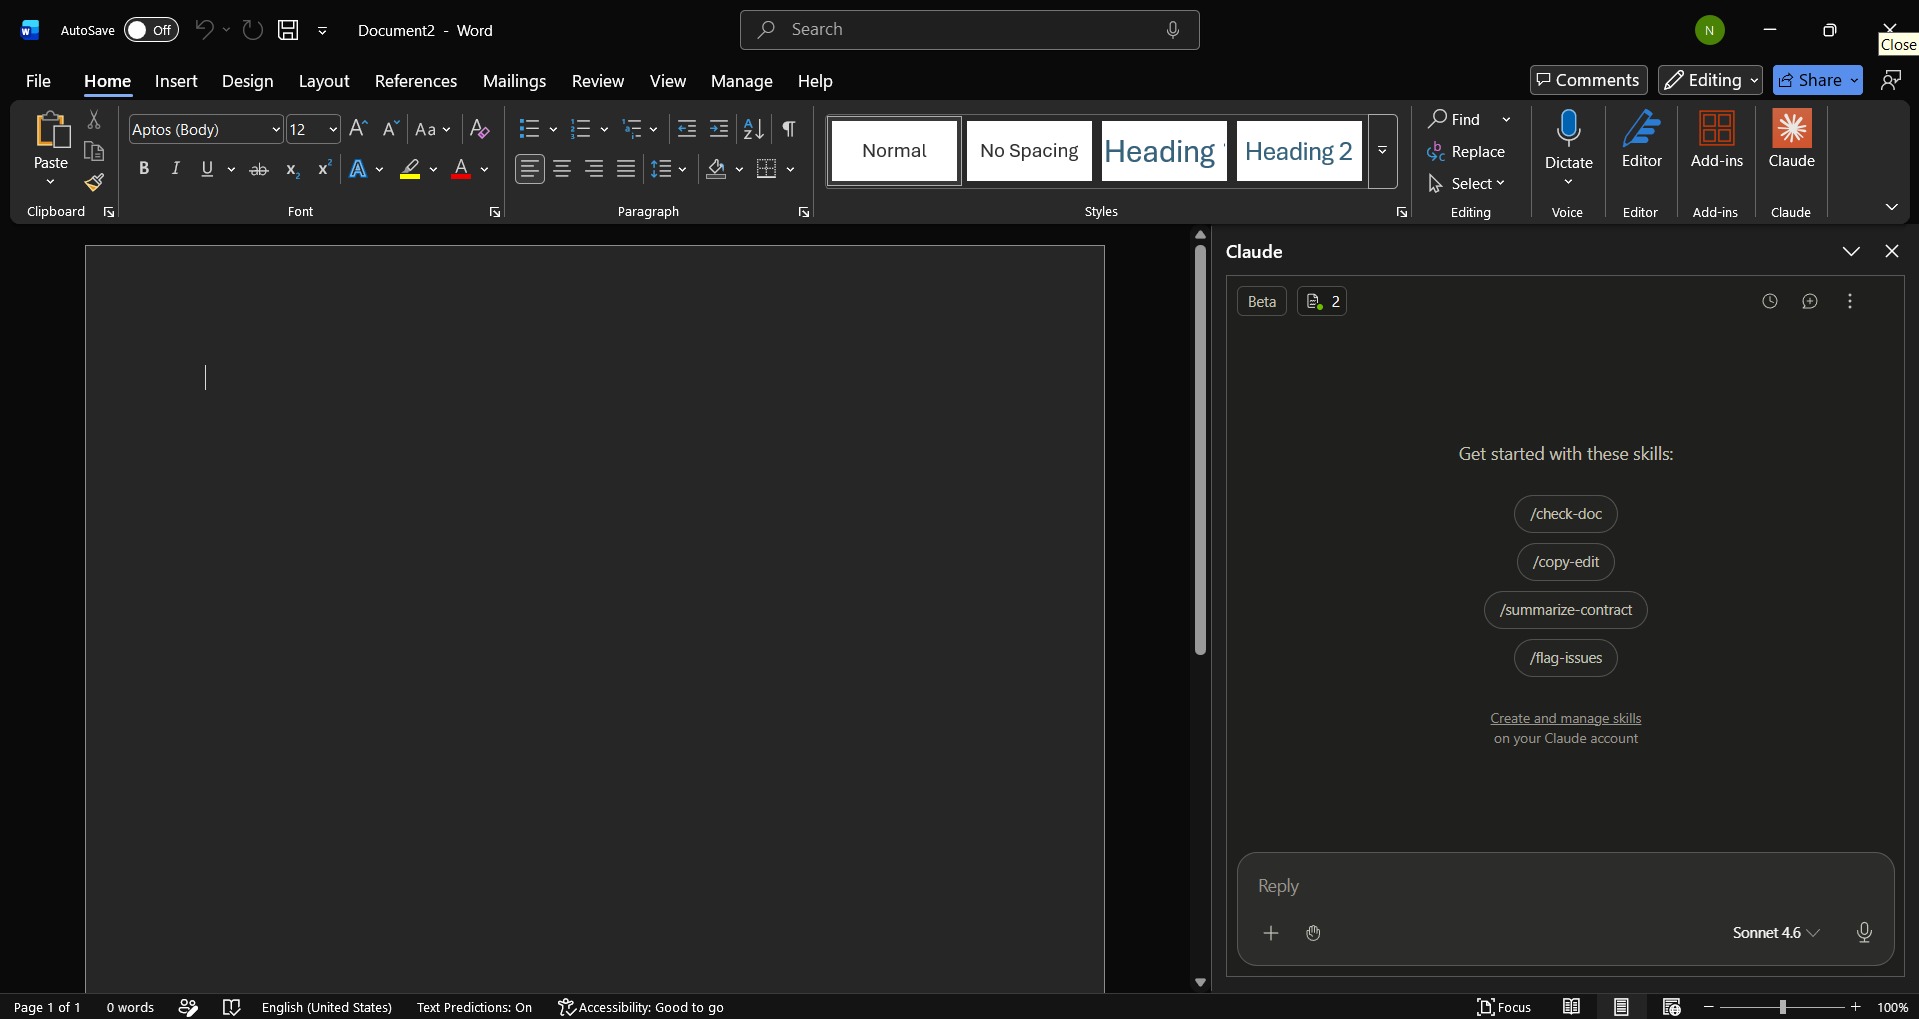Open the Editing mode dropdown

1710,80
